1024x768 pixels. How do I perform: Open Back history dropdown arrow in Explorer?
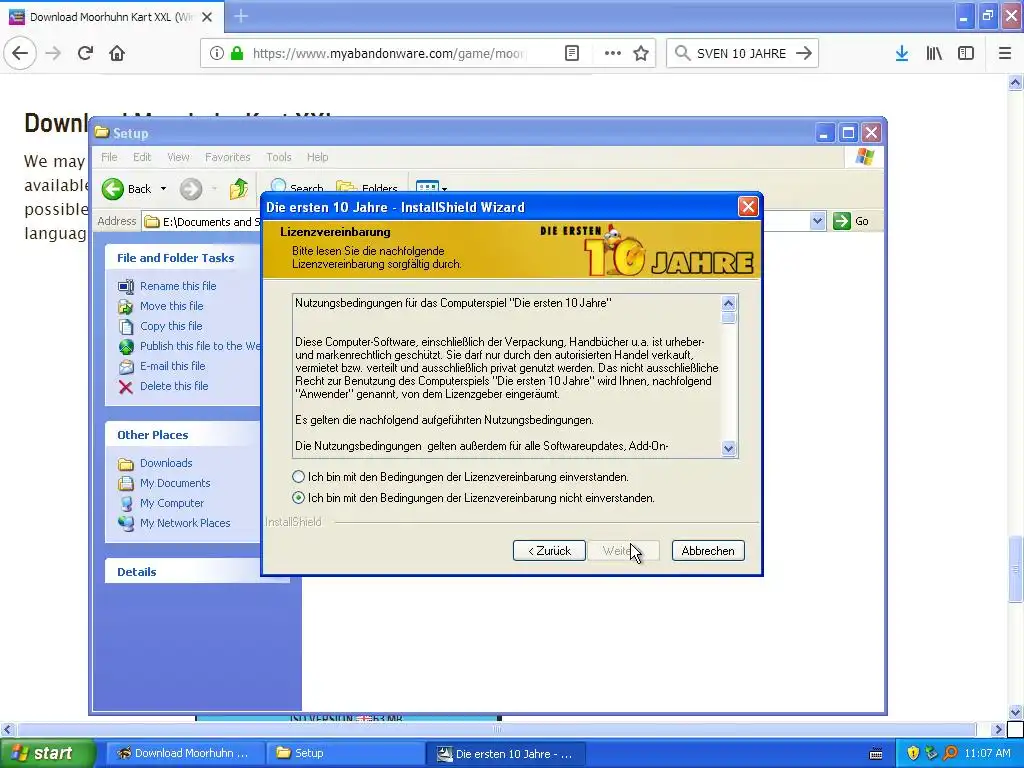click(x=163, y=189)
